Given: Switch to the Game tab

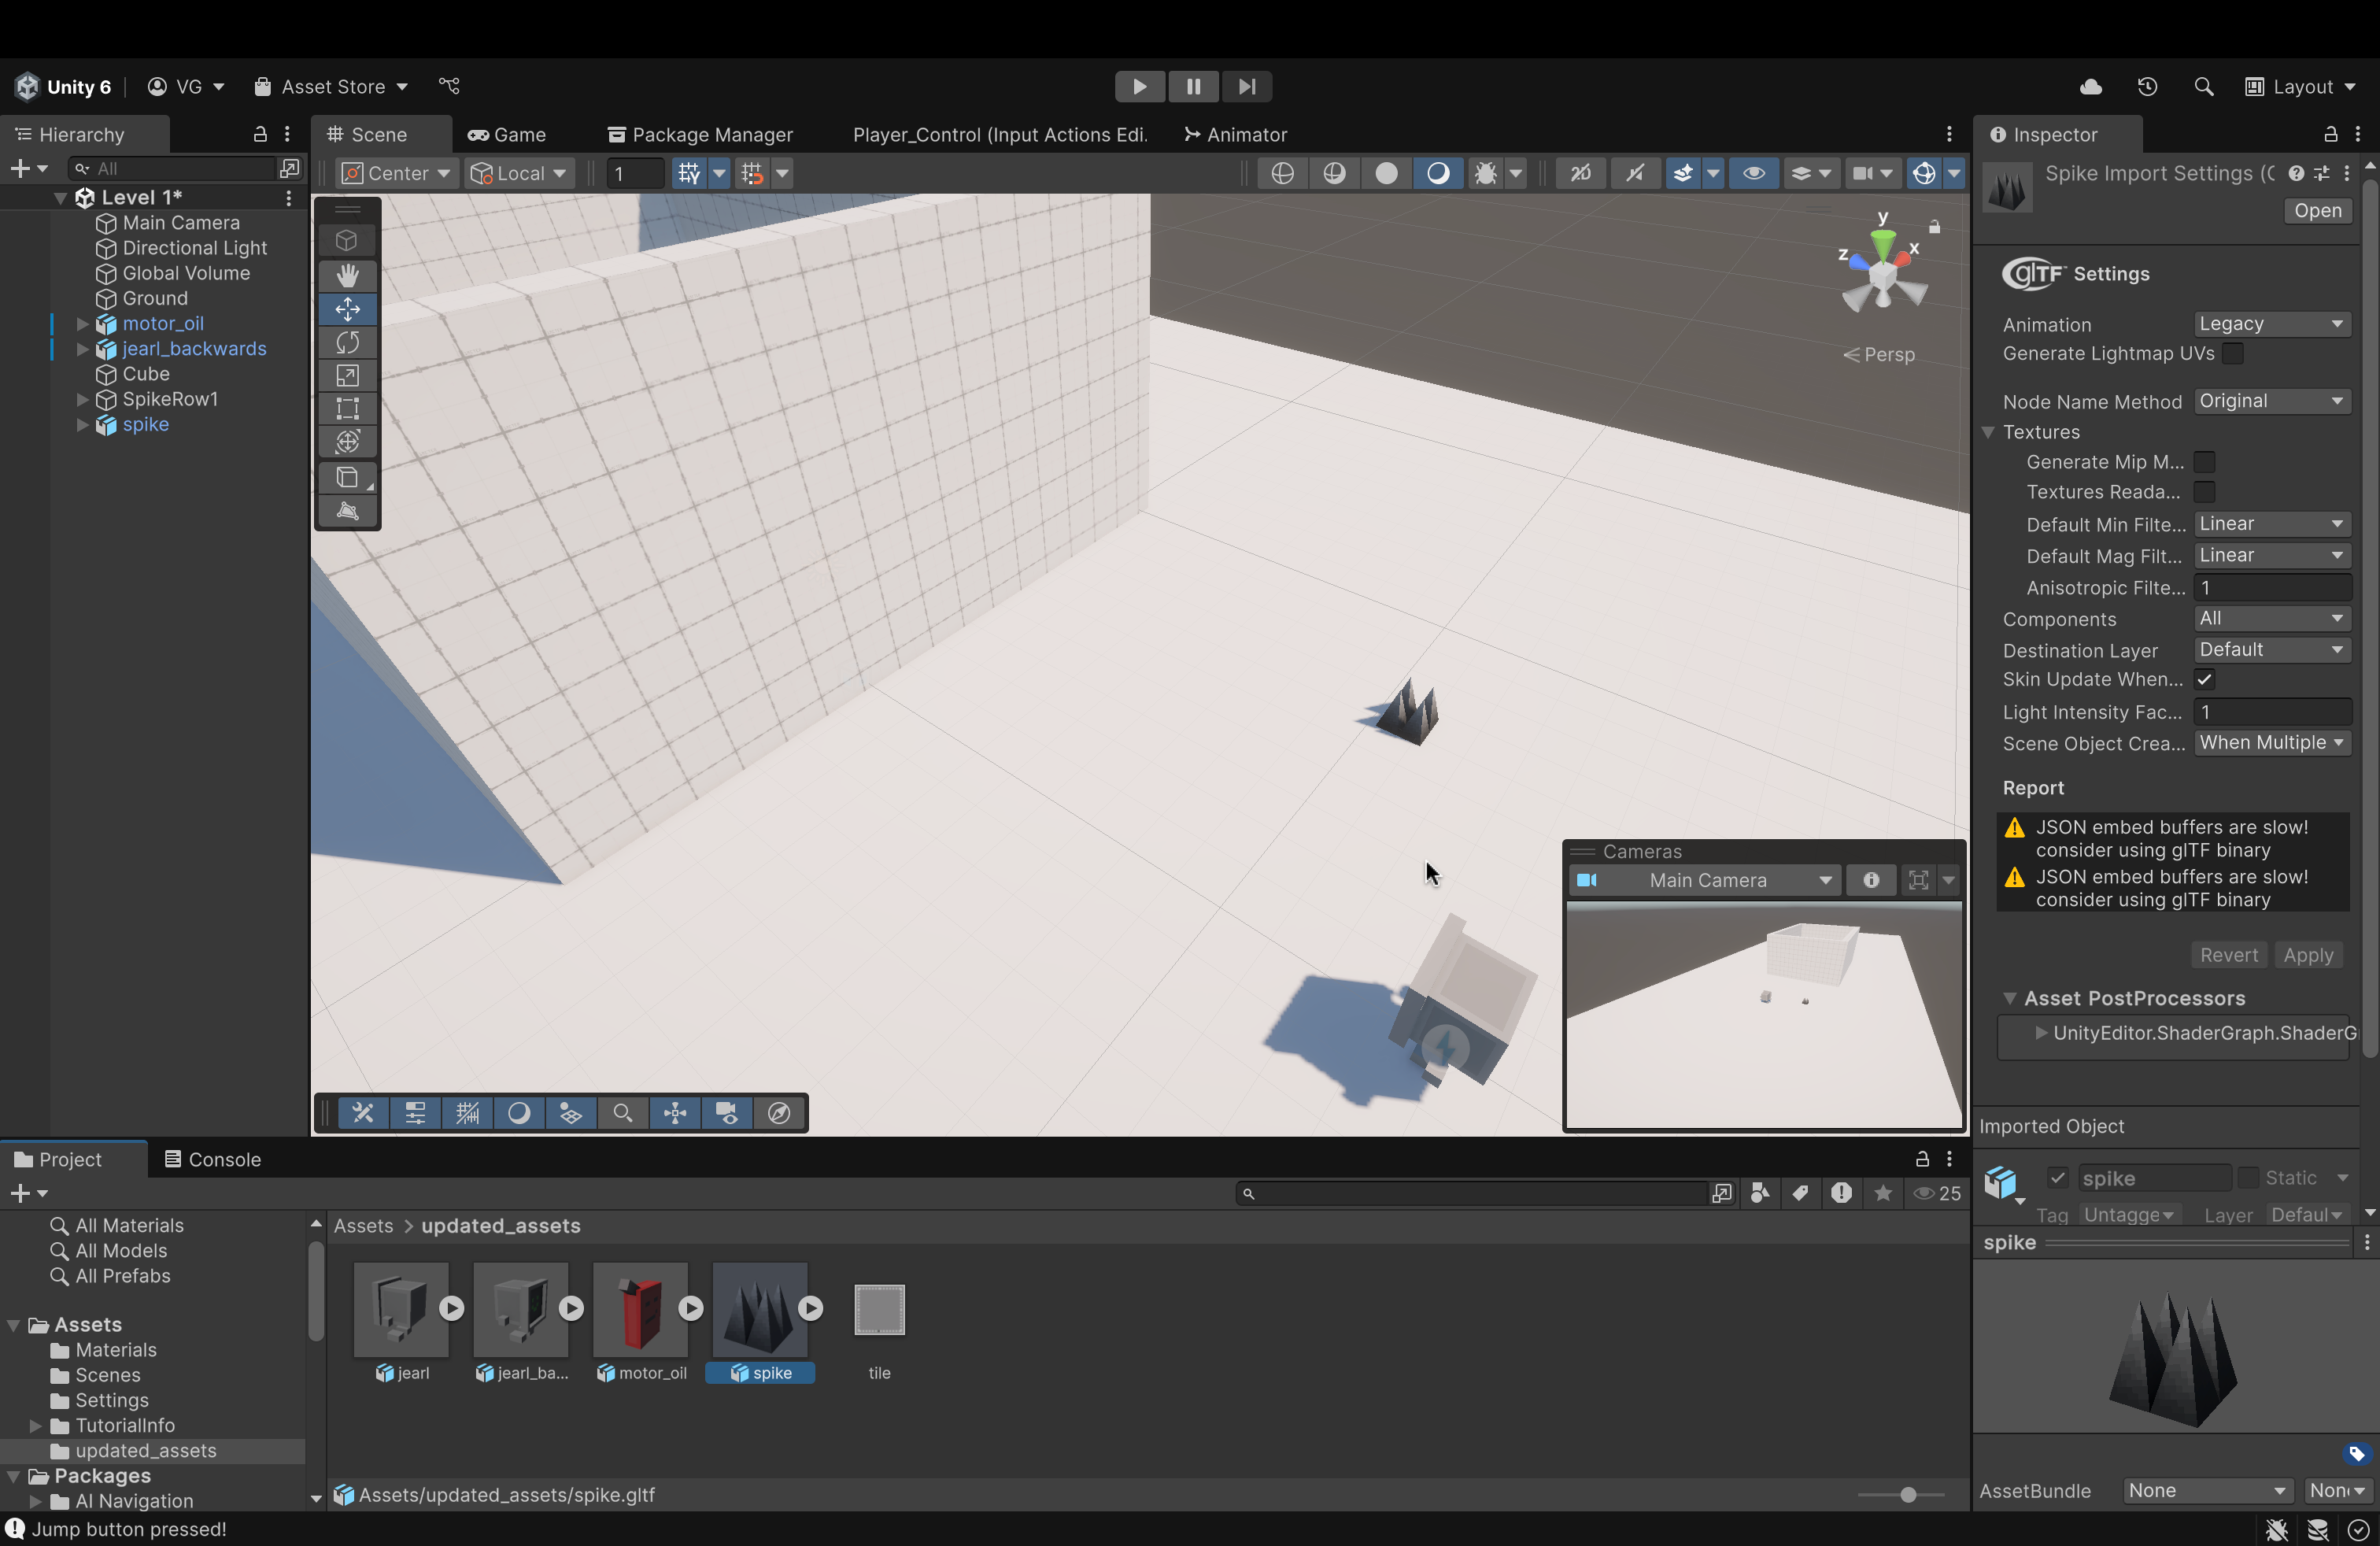Looking at the screenshot, I should (507, 135).
